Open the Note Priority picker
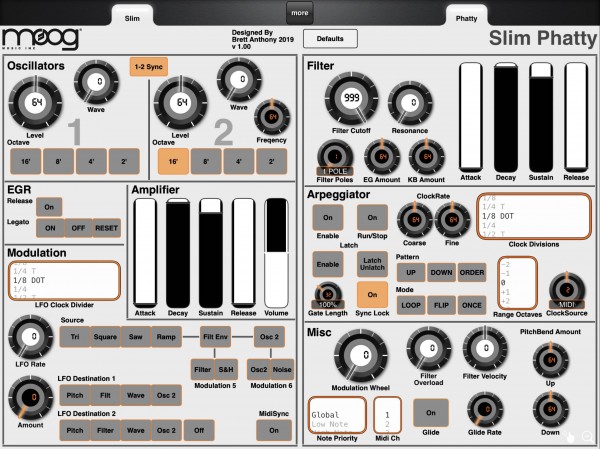The height and width of the screenshot is (449, 600). tap(337, 415)
